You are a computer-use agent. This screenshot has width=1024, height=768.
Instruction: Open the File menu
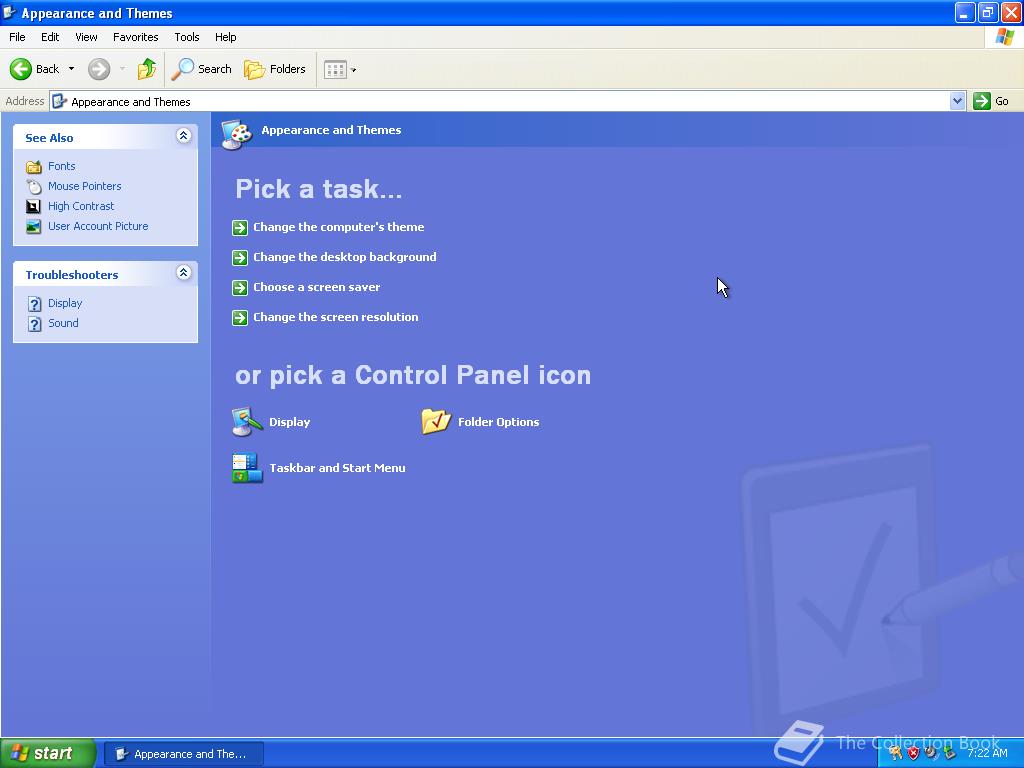[x=17, y=37]
